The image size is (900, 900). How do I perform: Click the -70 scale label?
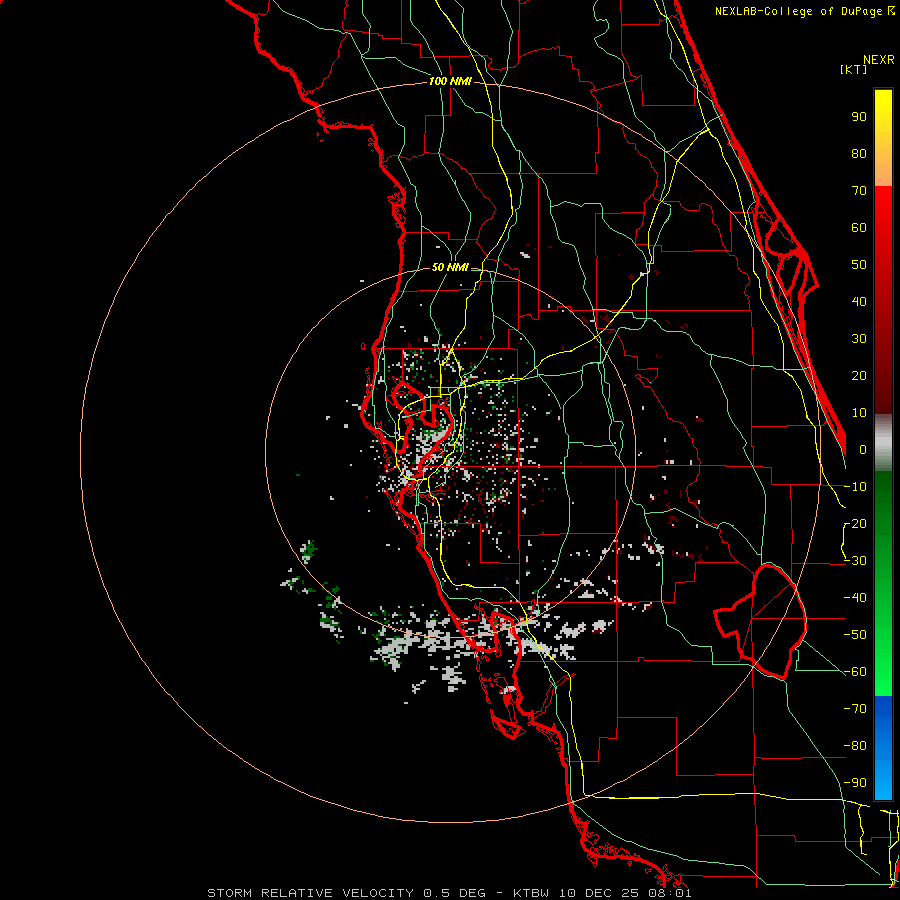pyautogui.click(x=855, y=709)
